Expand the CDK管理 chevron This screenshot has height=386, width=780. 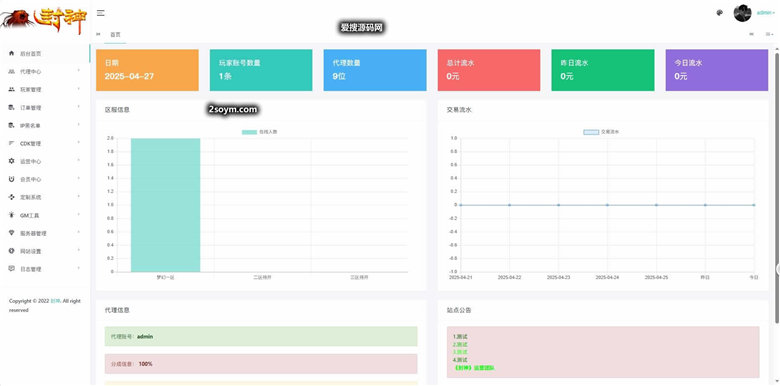79,143
